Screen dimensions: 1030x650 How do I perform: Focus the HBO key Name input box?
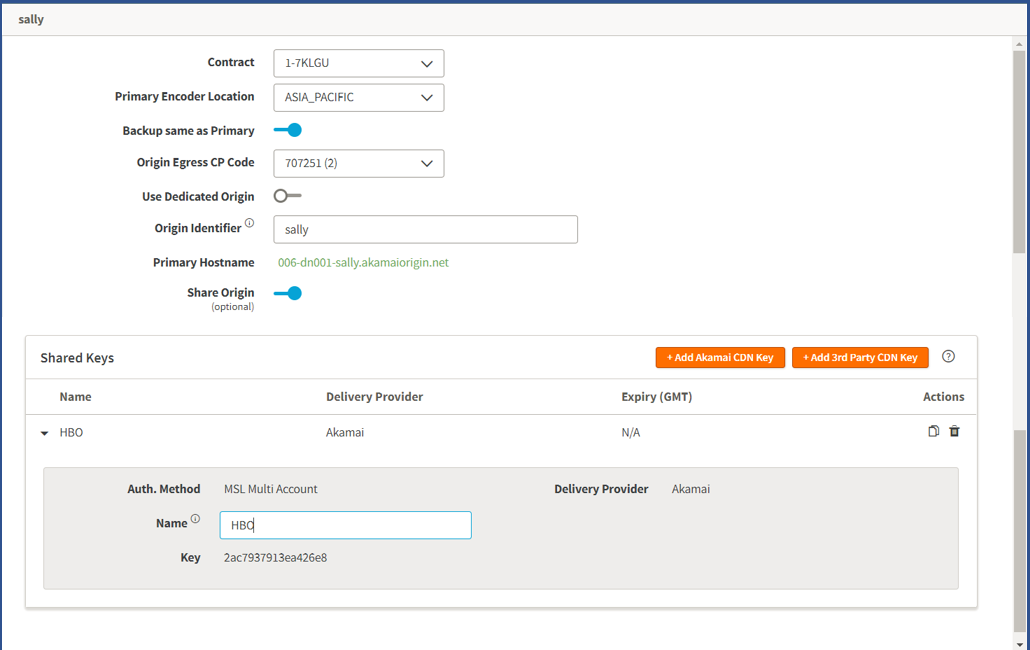(345, 525)
